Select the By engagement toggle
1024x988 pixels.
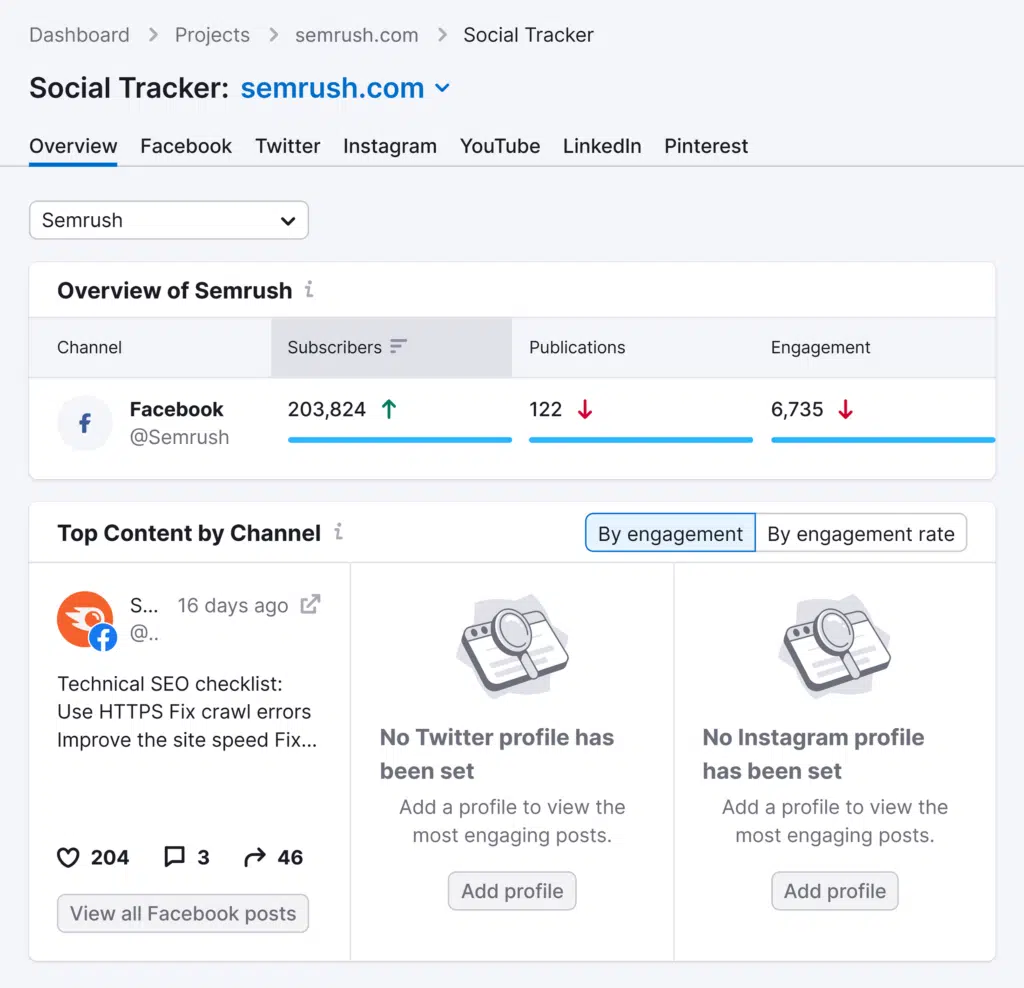[x=670, y=533]
